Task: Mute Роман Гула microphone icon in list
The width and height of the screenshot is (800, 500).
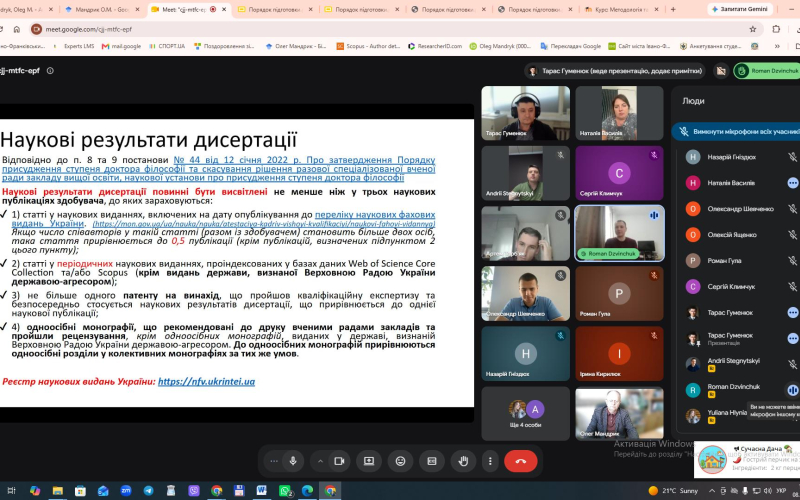Action: click(x=792, y=261)
